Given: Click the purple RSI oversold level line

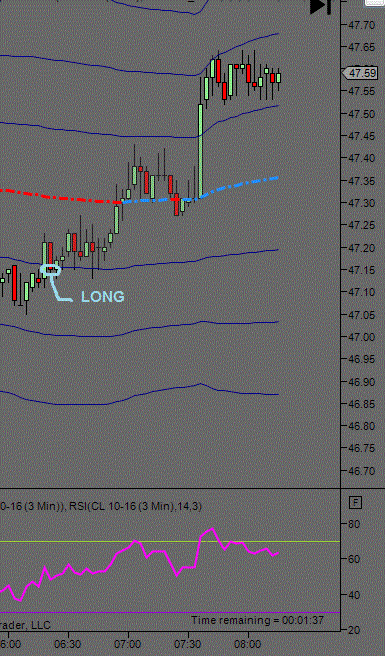Looking at the screenshot, I should [169, 612].
